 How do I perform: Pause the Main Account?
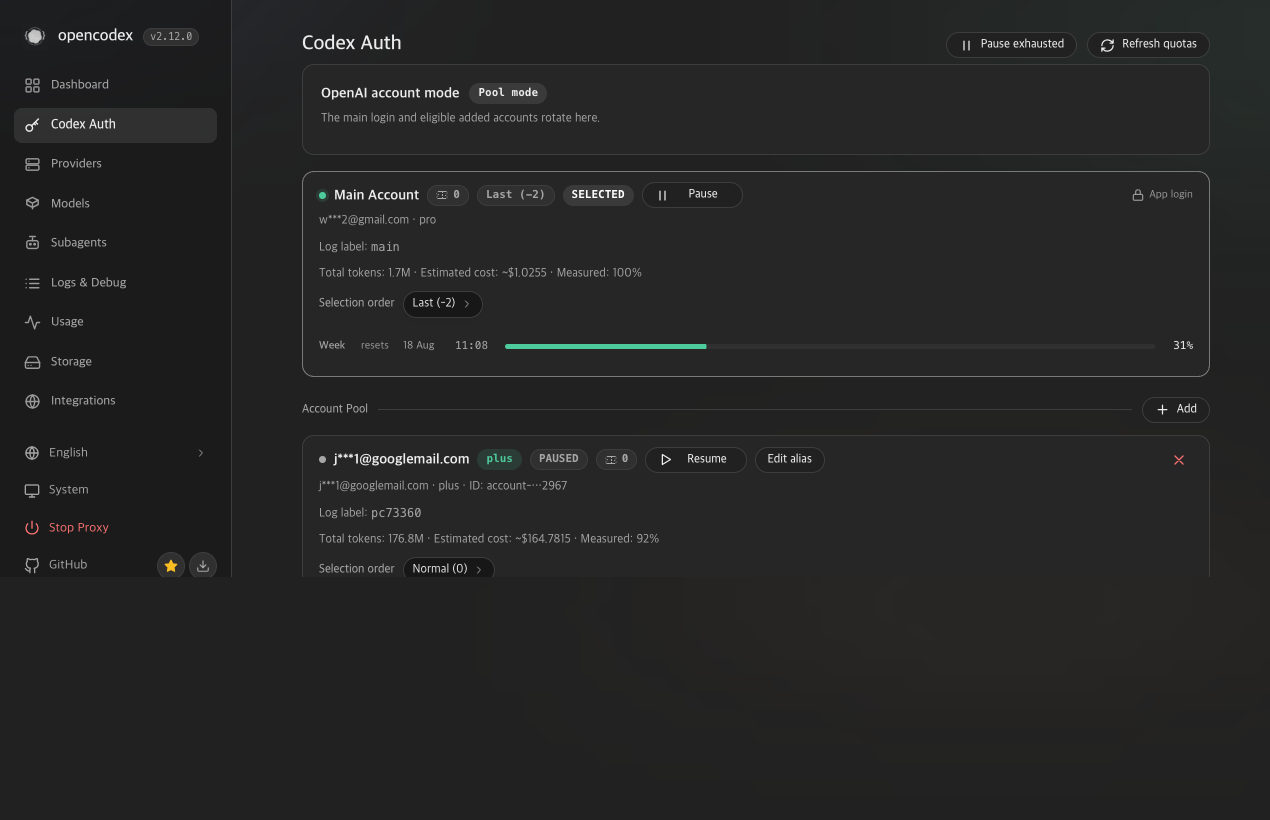pos(692,195)
